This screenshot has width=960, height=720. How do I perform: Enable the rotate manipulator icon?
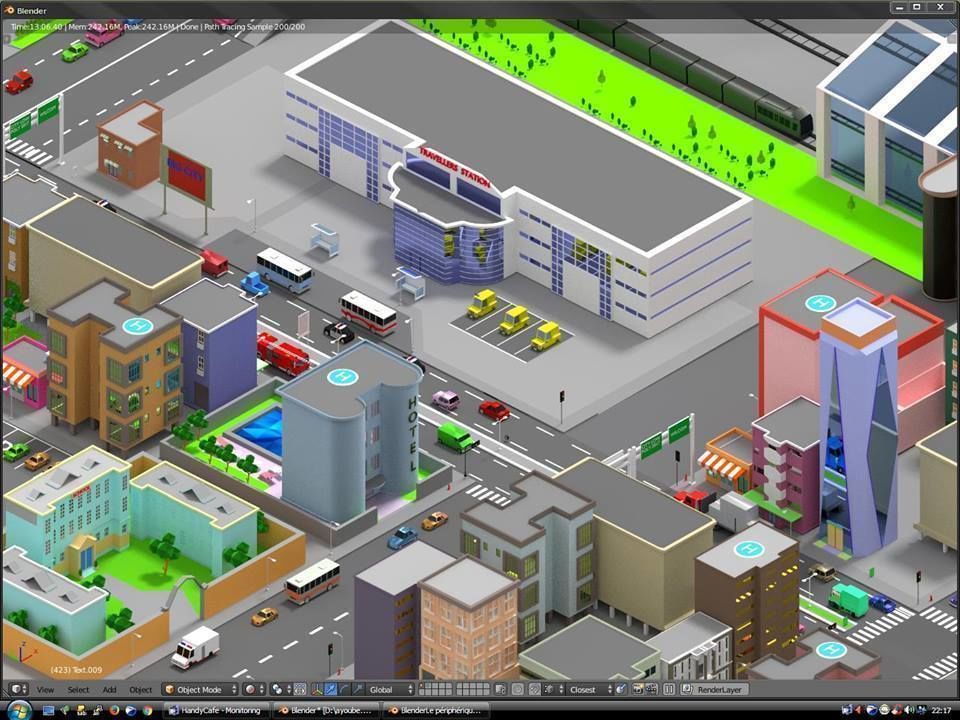[x=344, y=689]
